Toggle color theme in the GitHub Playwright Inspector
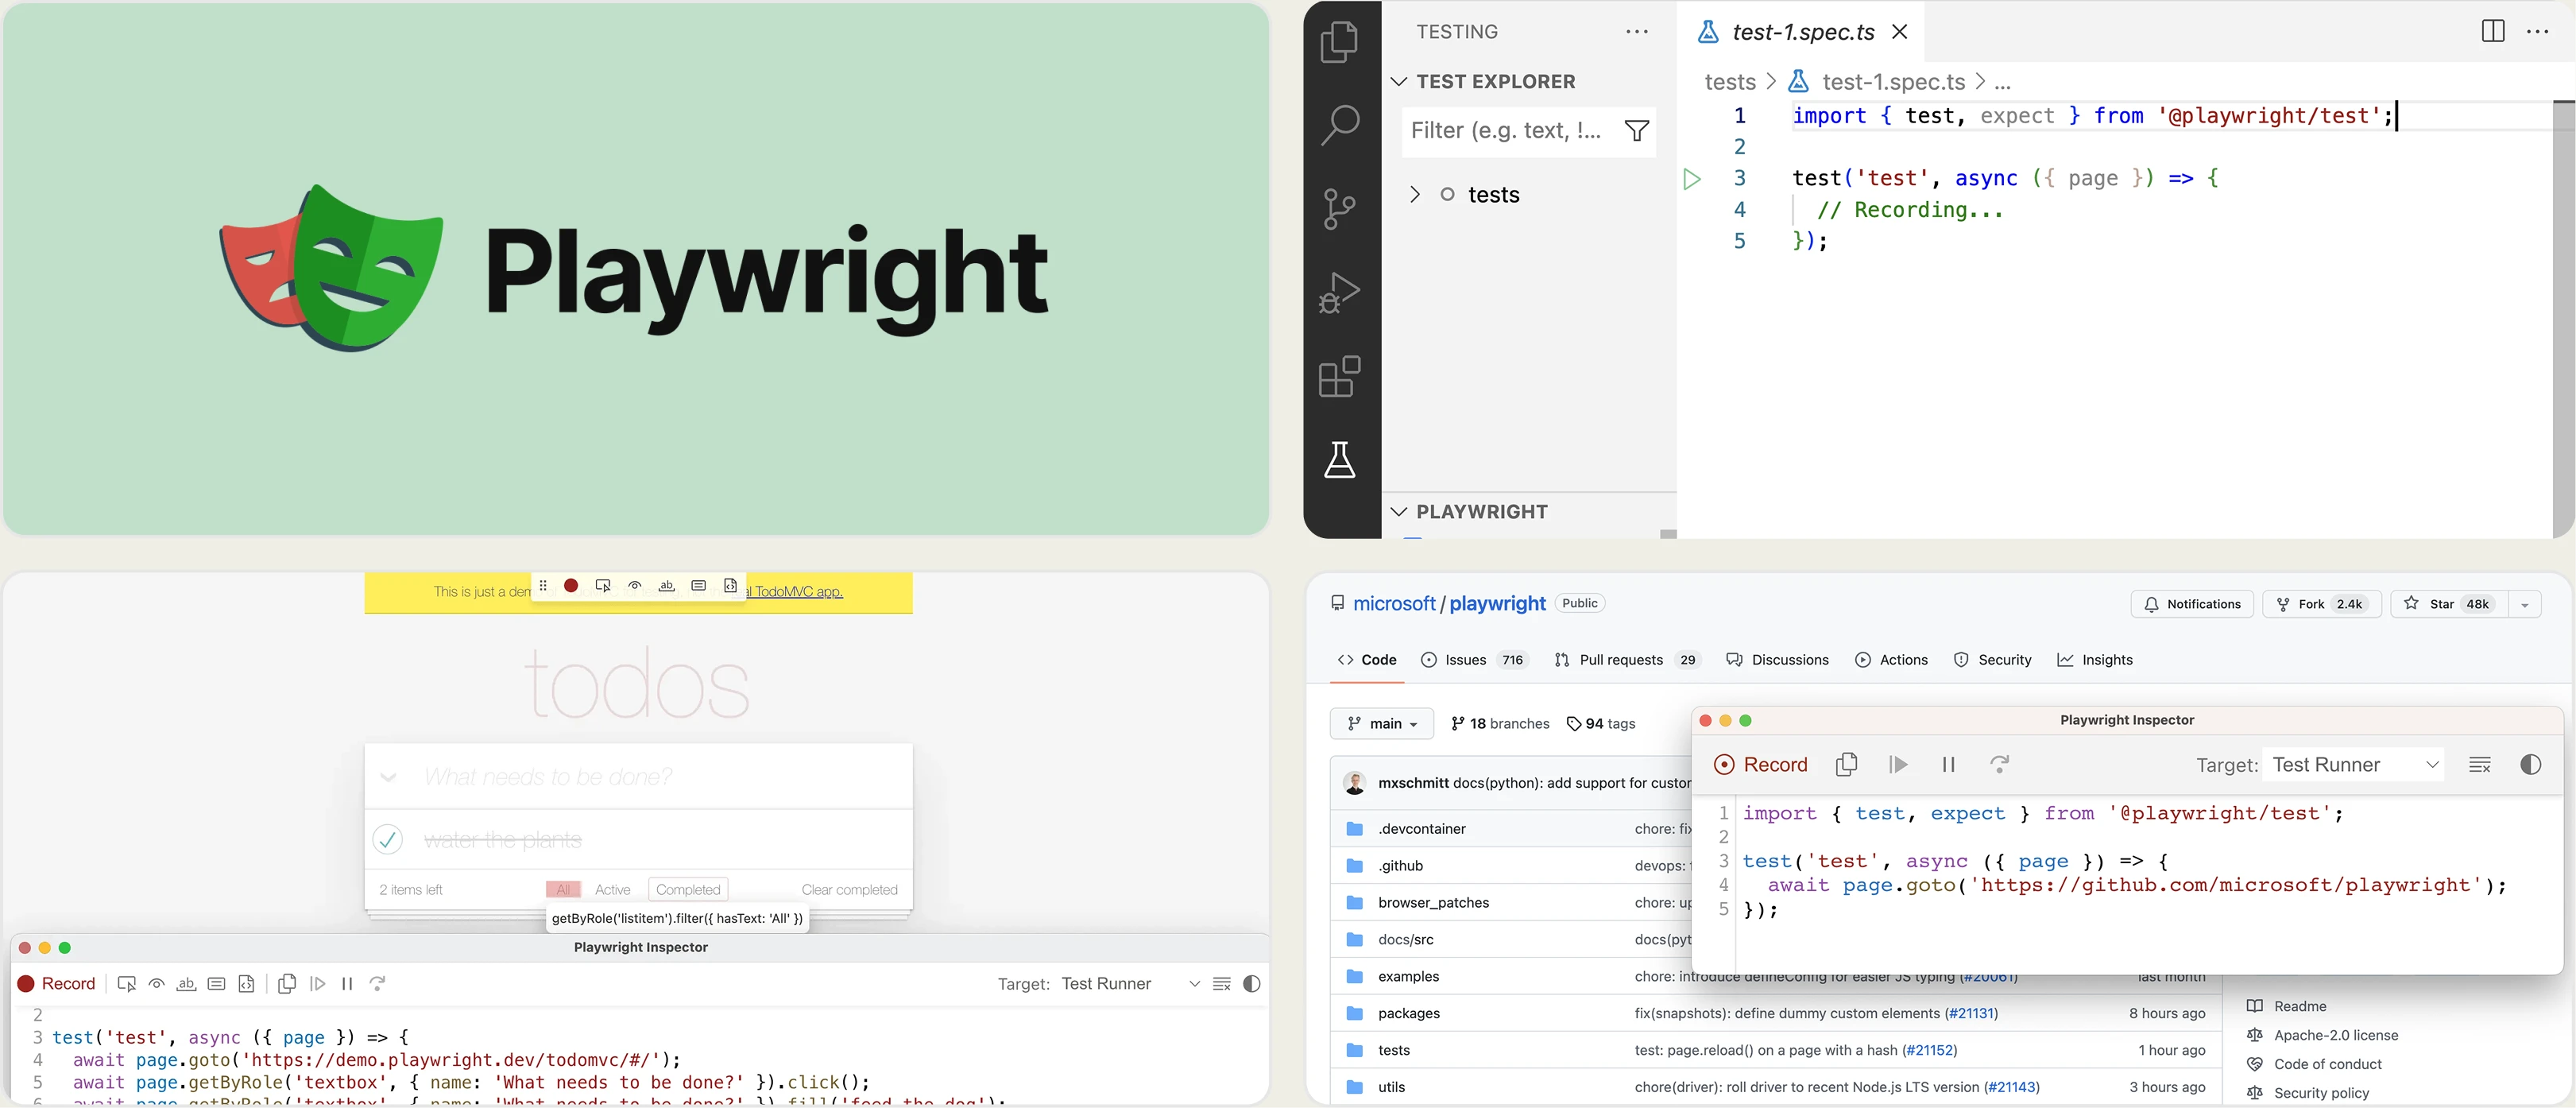 [2531, 765]
